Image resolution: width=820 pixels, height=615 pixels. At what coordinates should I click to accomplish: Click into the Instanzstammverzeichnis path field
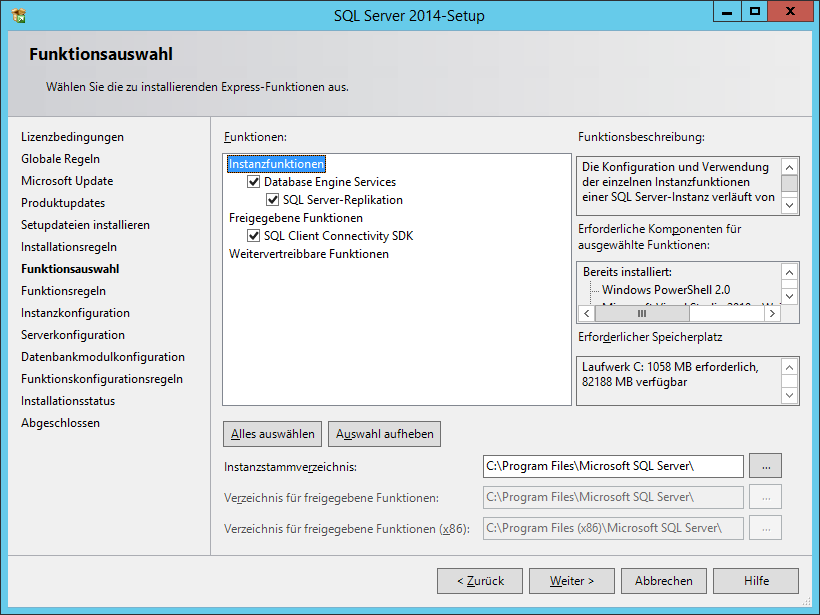tap(612, 466)
